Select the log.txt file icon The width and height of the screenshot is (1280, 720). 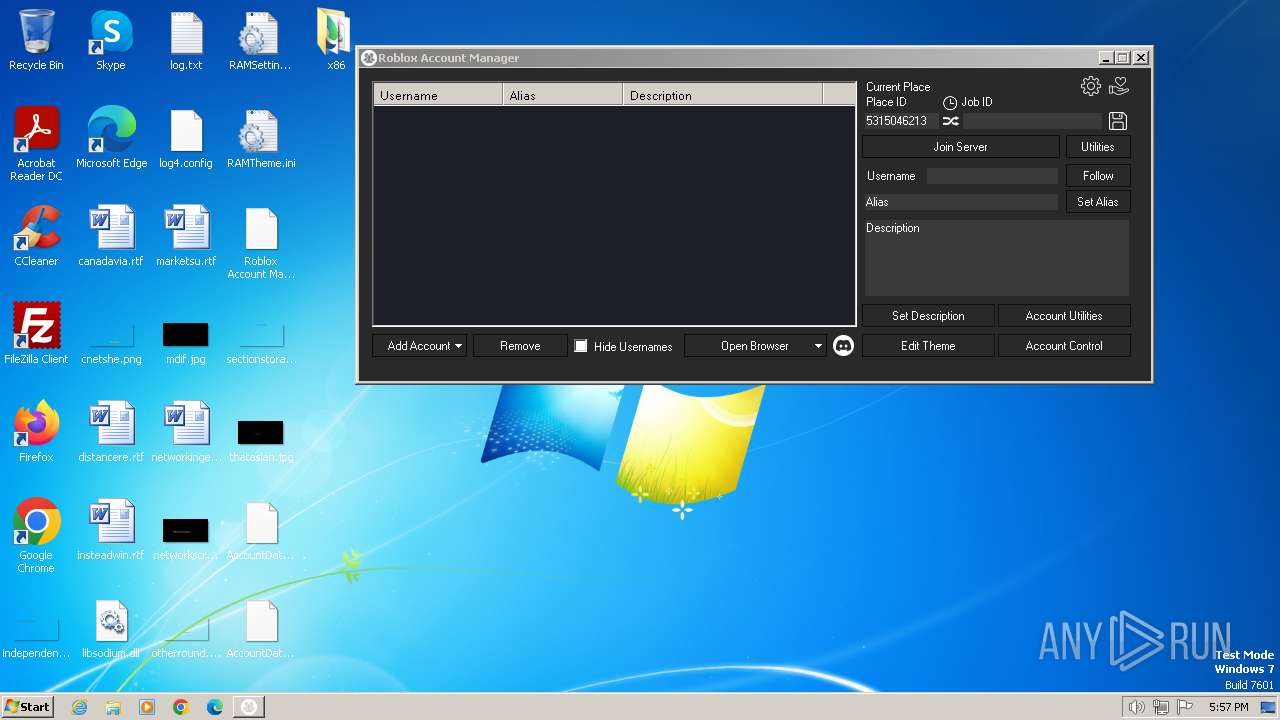point(186,40)
